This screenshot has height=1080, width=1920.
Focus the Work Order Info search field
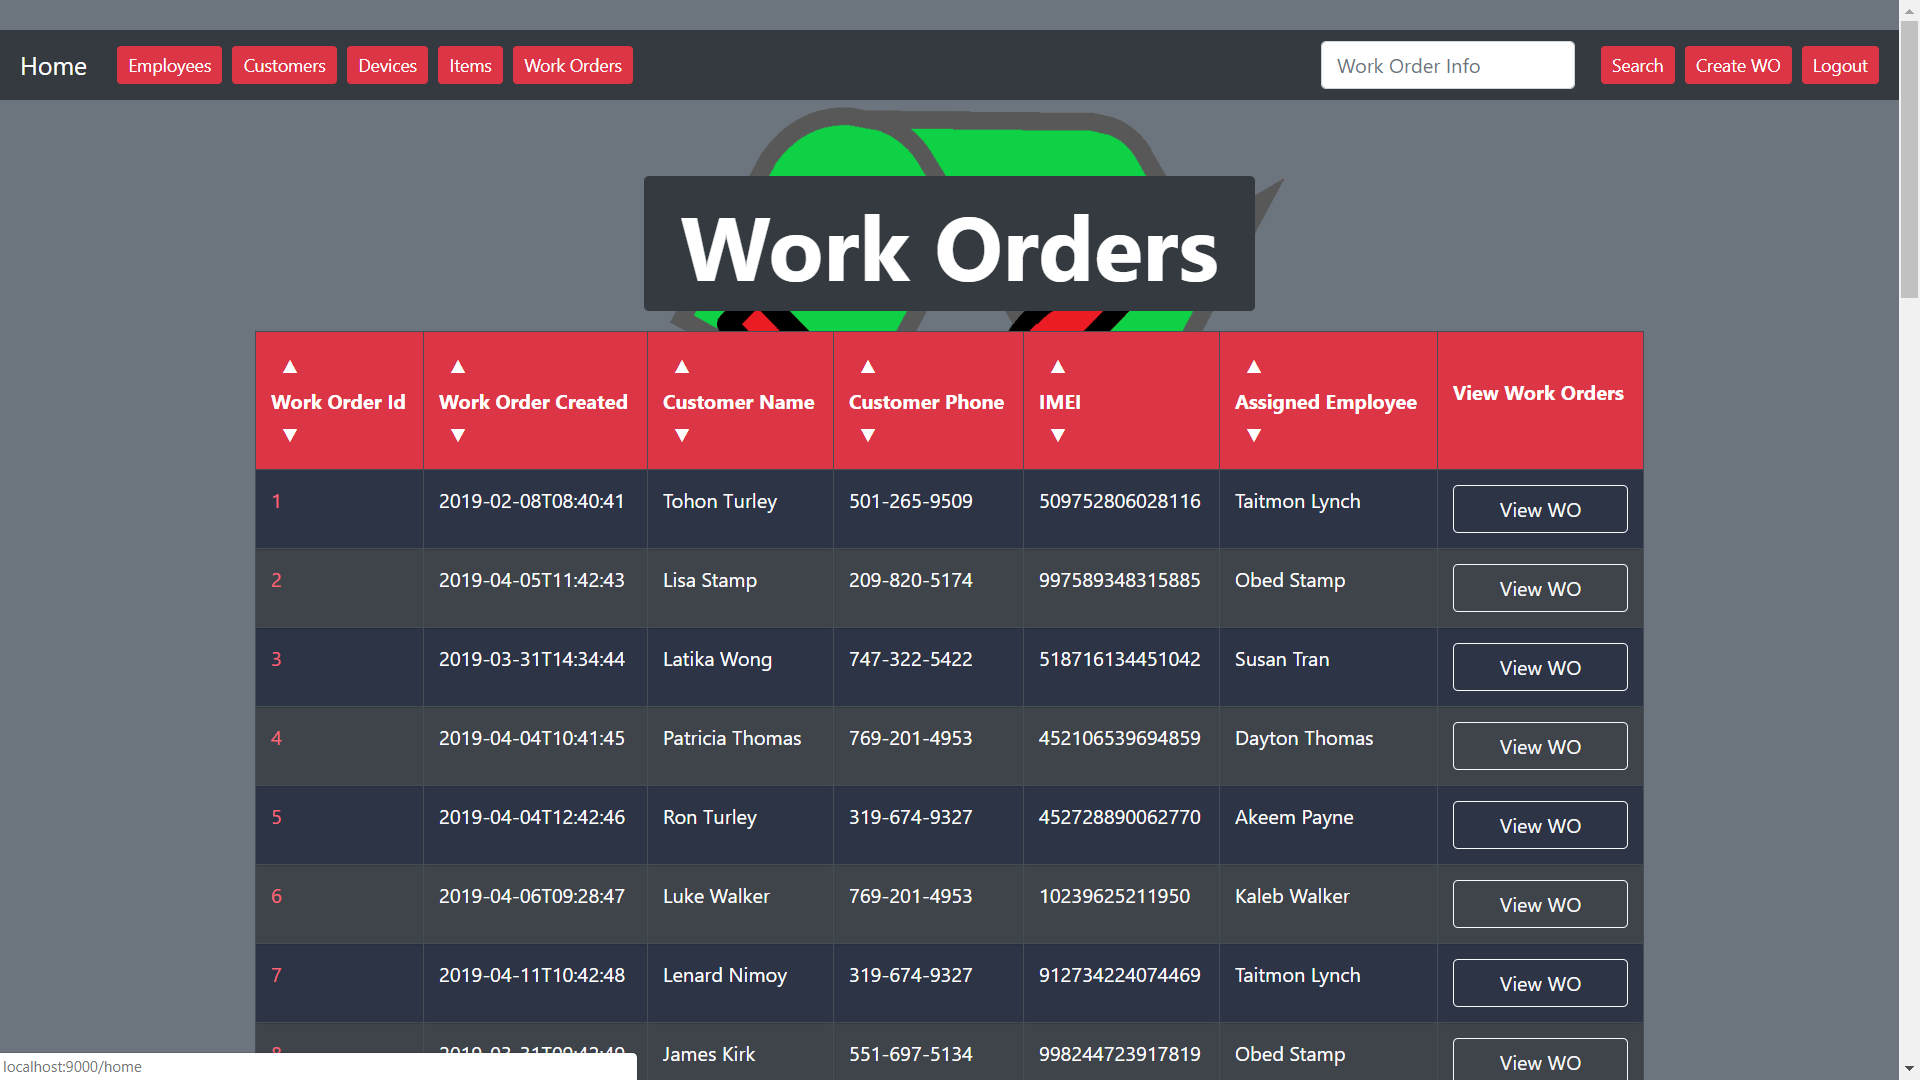(1447, 66)
